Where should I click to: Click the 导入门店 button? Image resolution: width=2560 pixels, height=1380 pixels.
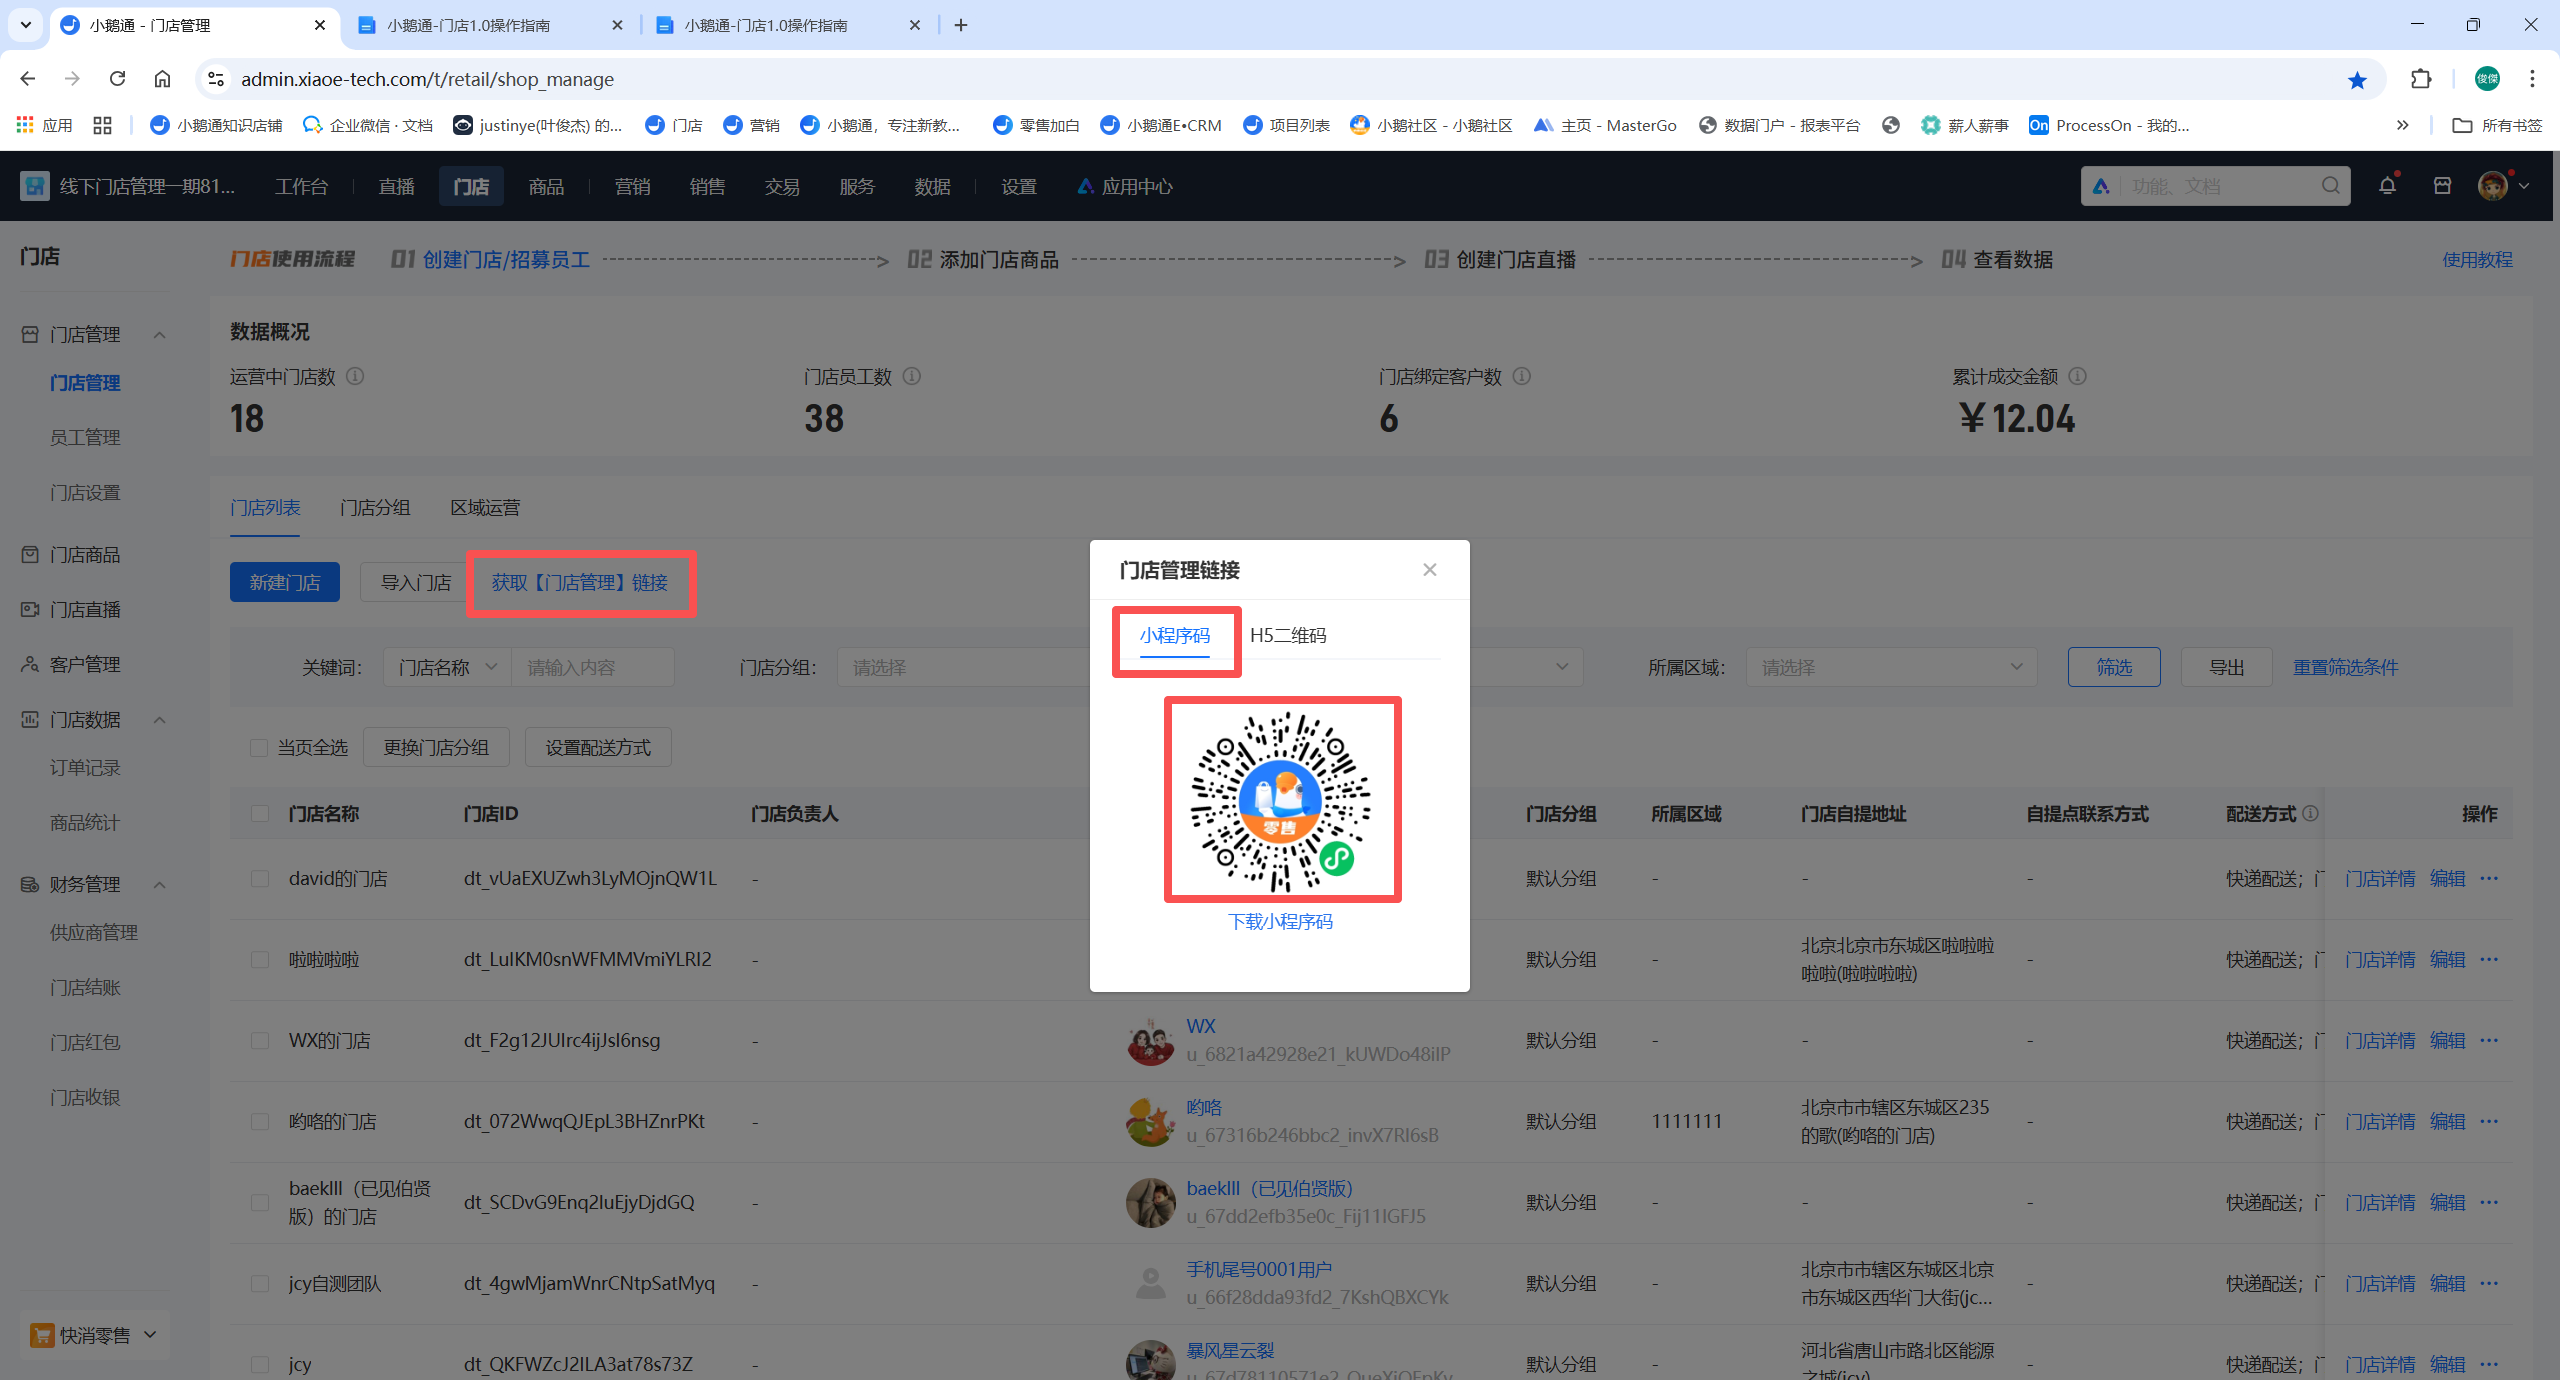[416, 582]
